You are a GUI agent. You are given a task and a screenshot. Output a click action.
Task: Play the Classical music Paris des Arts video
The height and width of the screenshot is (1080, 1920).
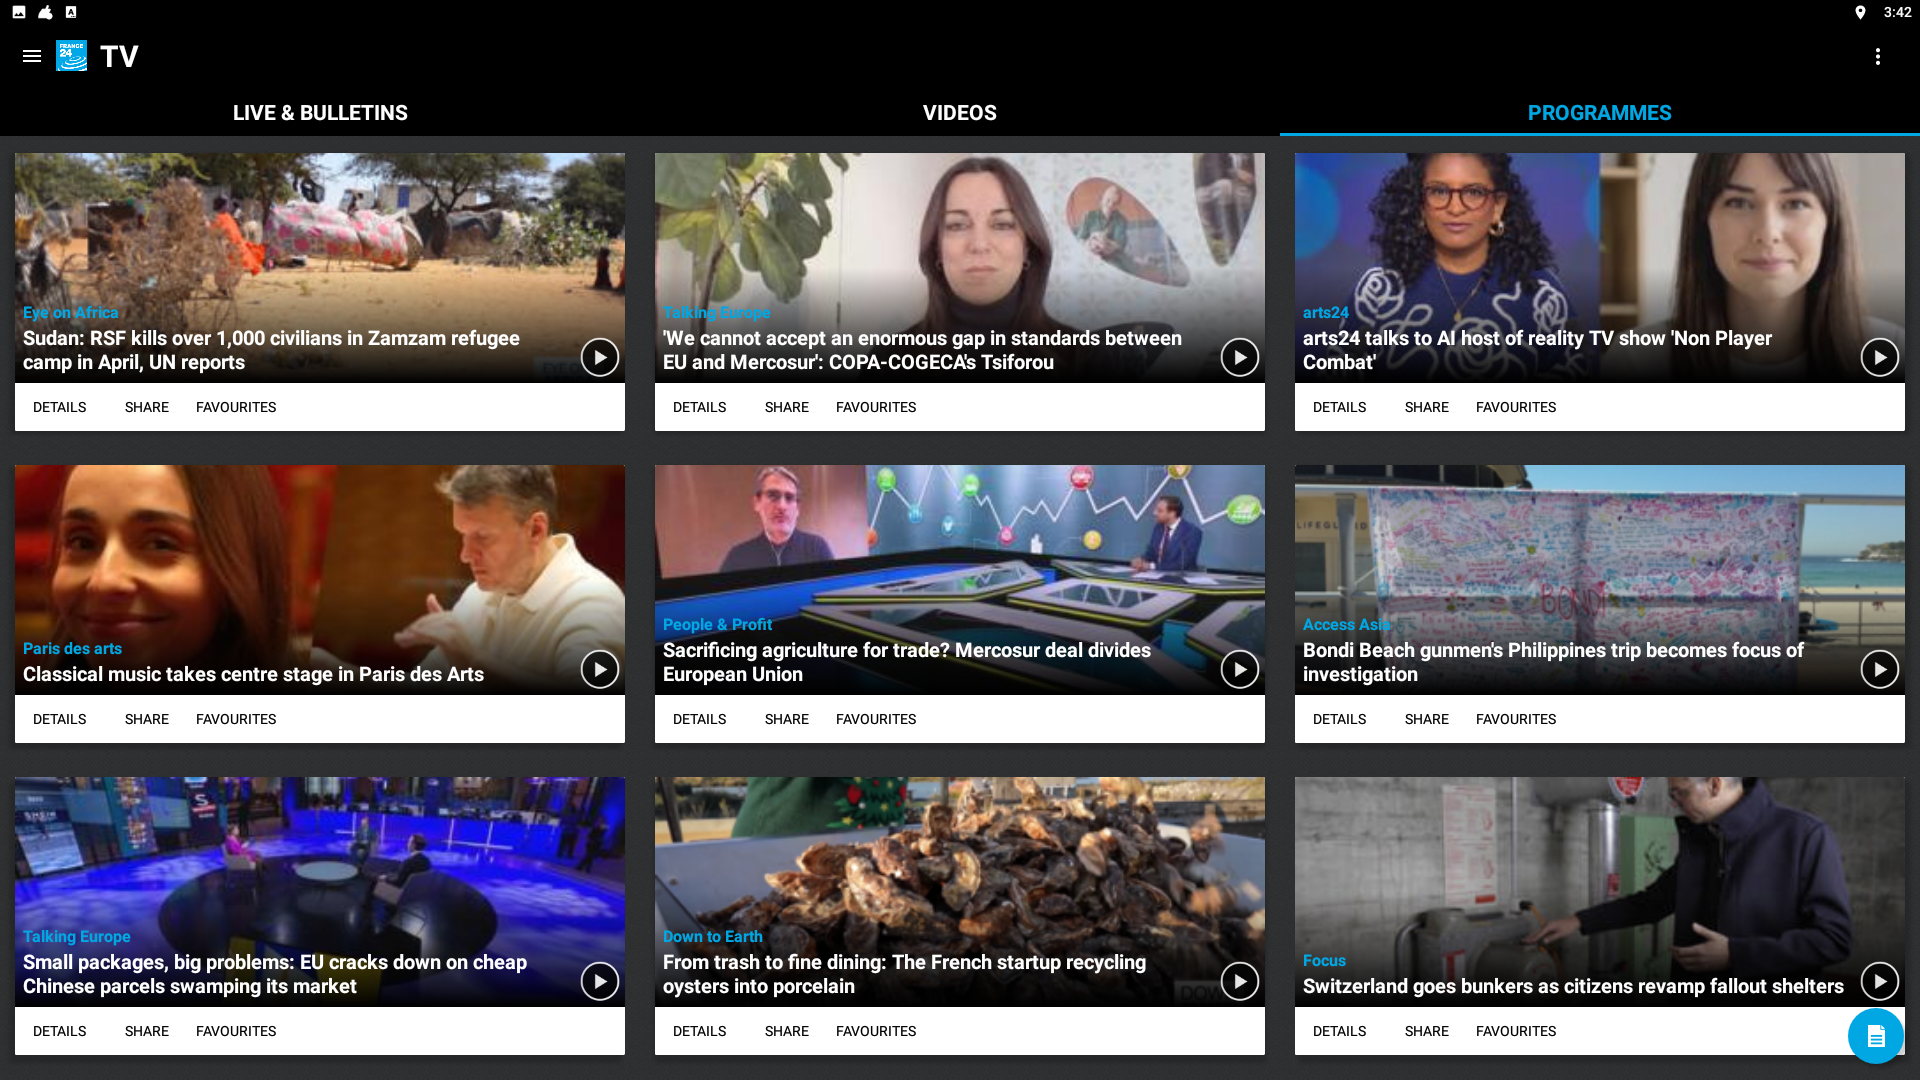click(599, 669)
